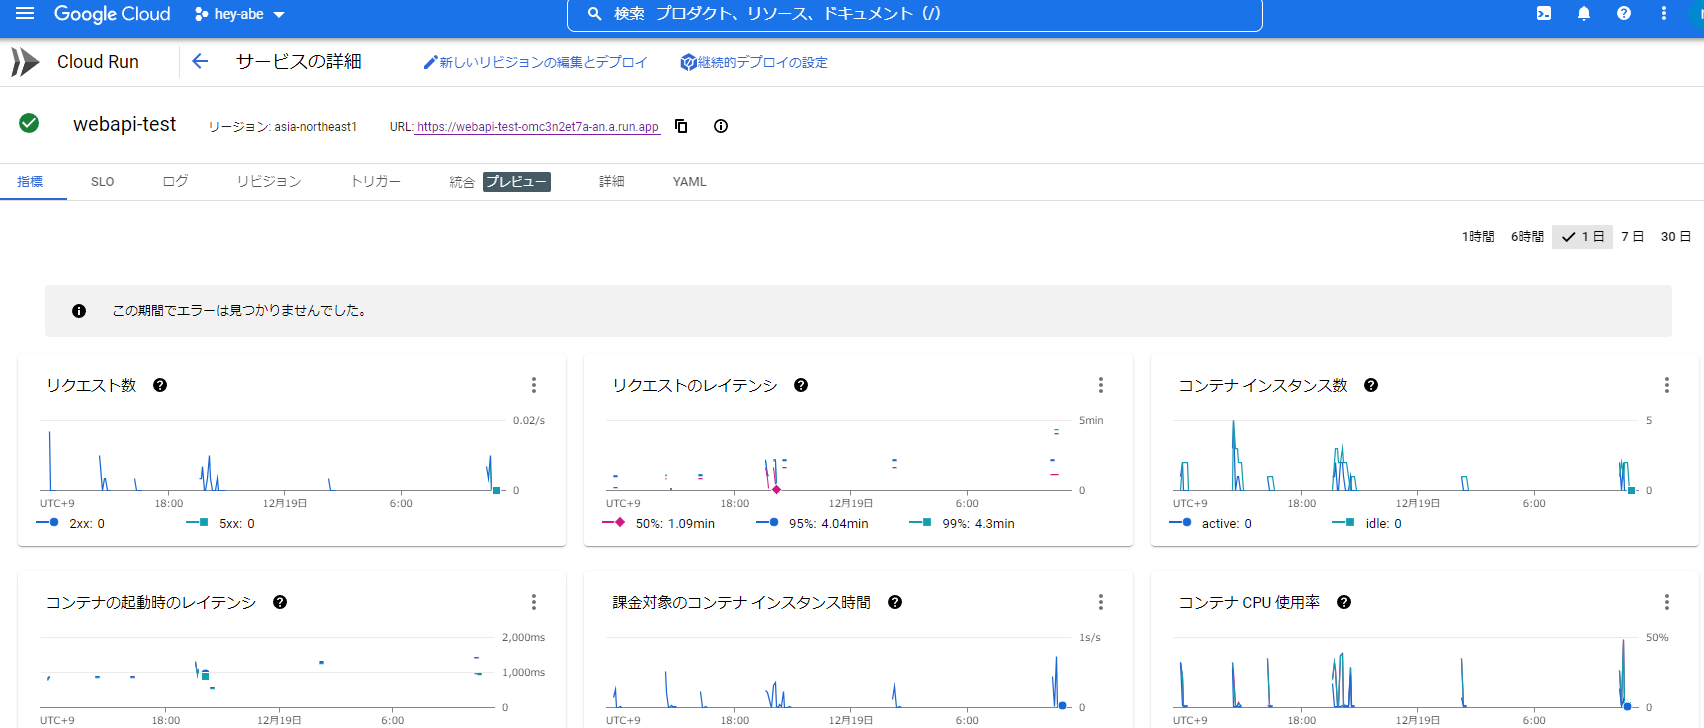Open more options for コンテナの起動時のレイテンシ chart

pyautogui.click(x=534, y=602)
